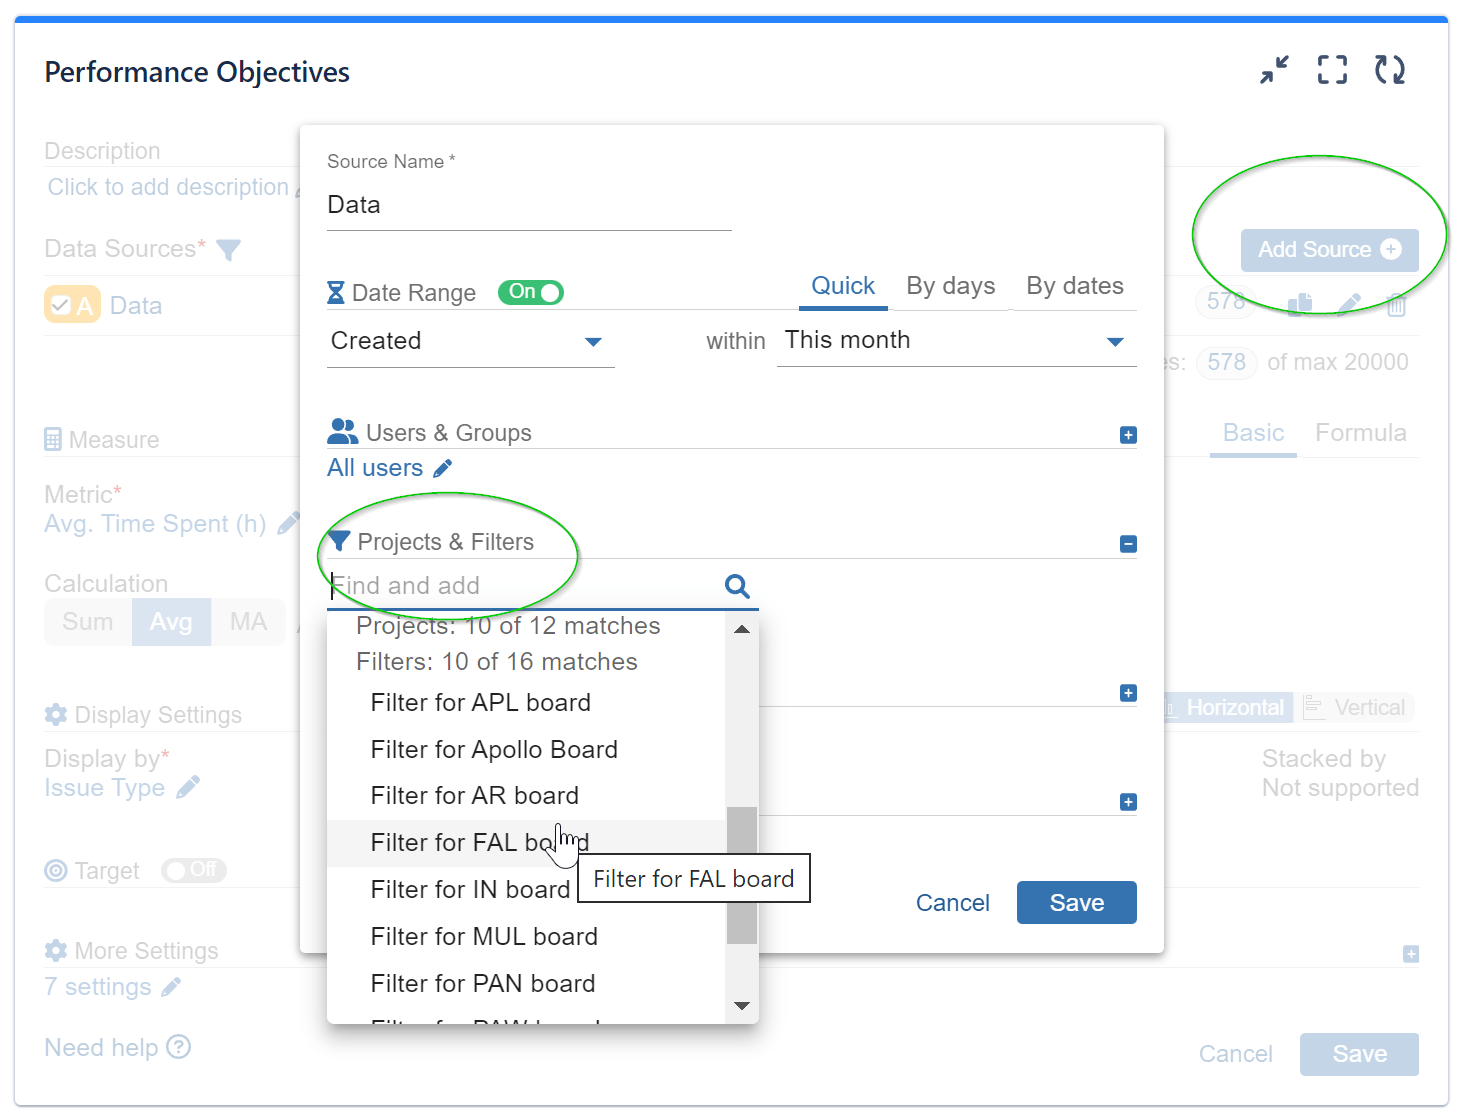Screen dimensions: 1463x1120
Task: Save the source settings
Action: [x=1076, y=902]
